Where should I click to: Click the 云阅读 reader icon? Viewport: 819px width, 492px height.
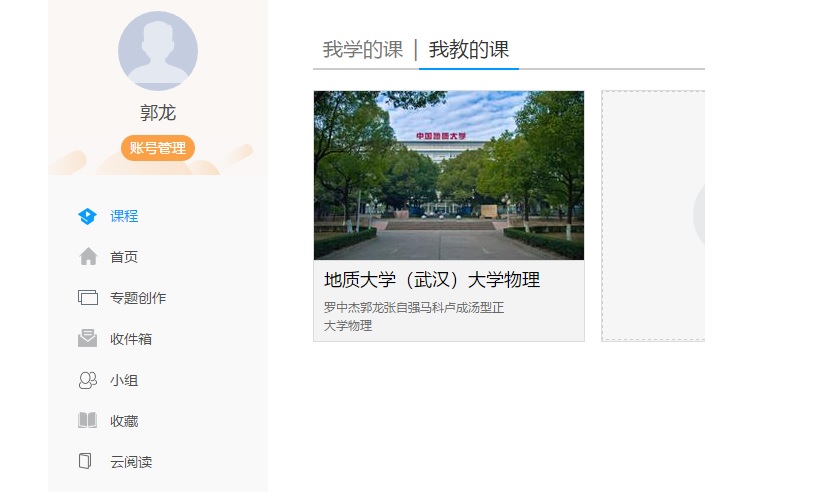point(85,461)
